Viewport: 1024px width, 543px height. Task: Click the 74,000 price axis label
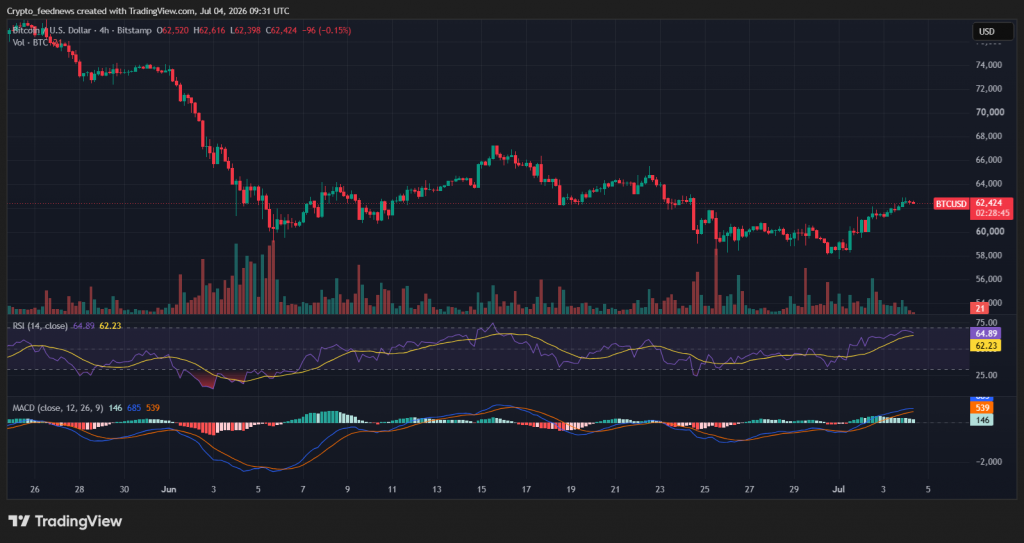pos(990,65)
